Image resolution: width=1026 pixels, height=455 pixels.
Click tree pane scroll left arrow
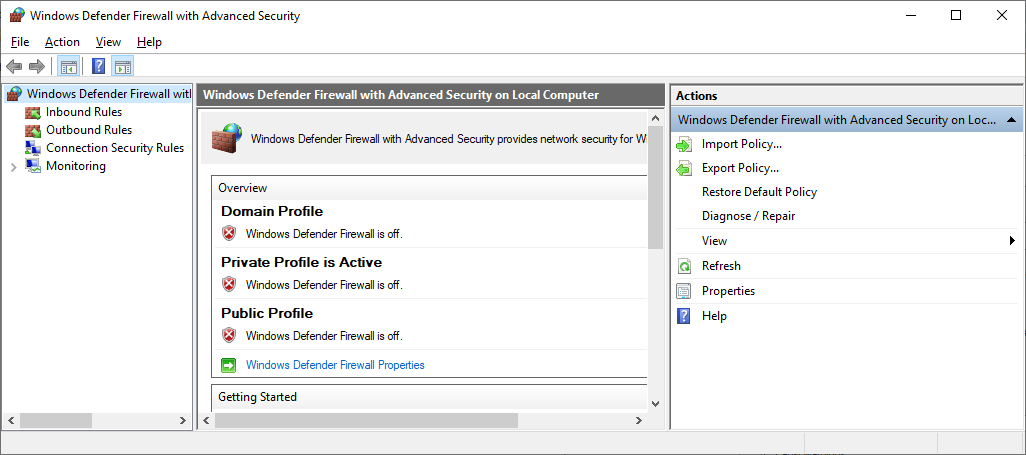(10, 420)
